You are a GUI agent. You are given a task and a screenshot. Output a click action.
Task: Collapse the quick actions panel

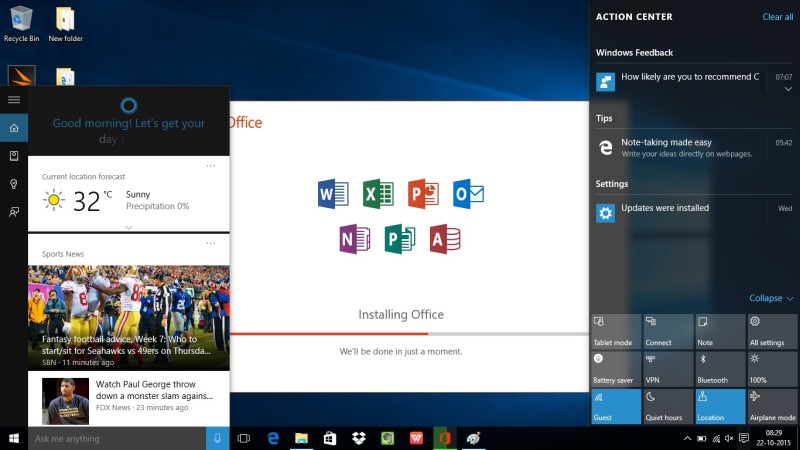click(x=771, y=298)
